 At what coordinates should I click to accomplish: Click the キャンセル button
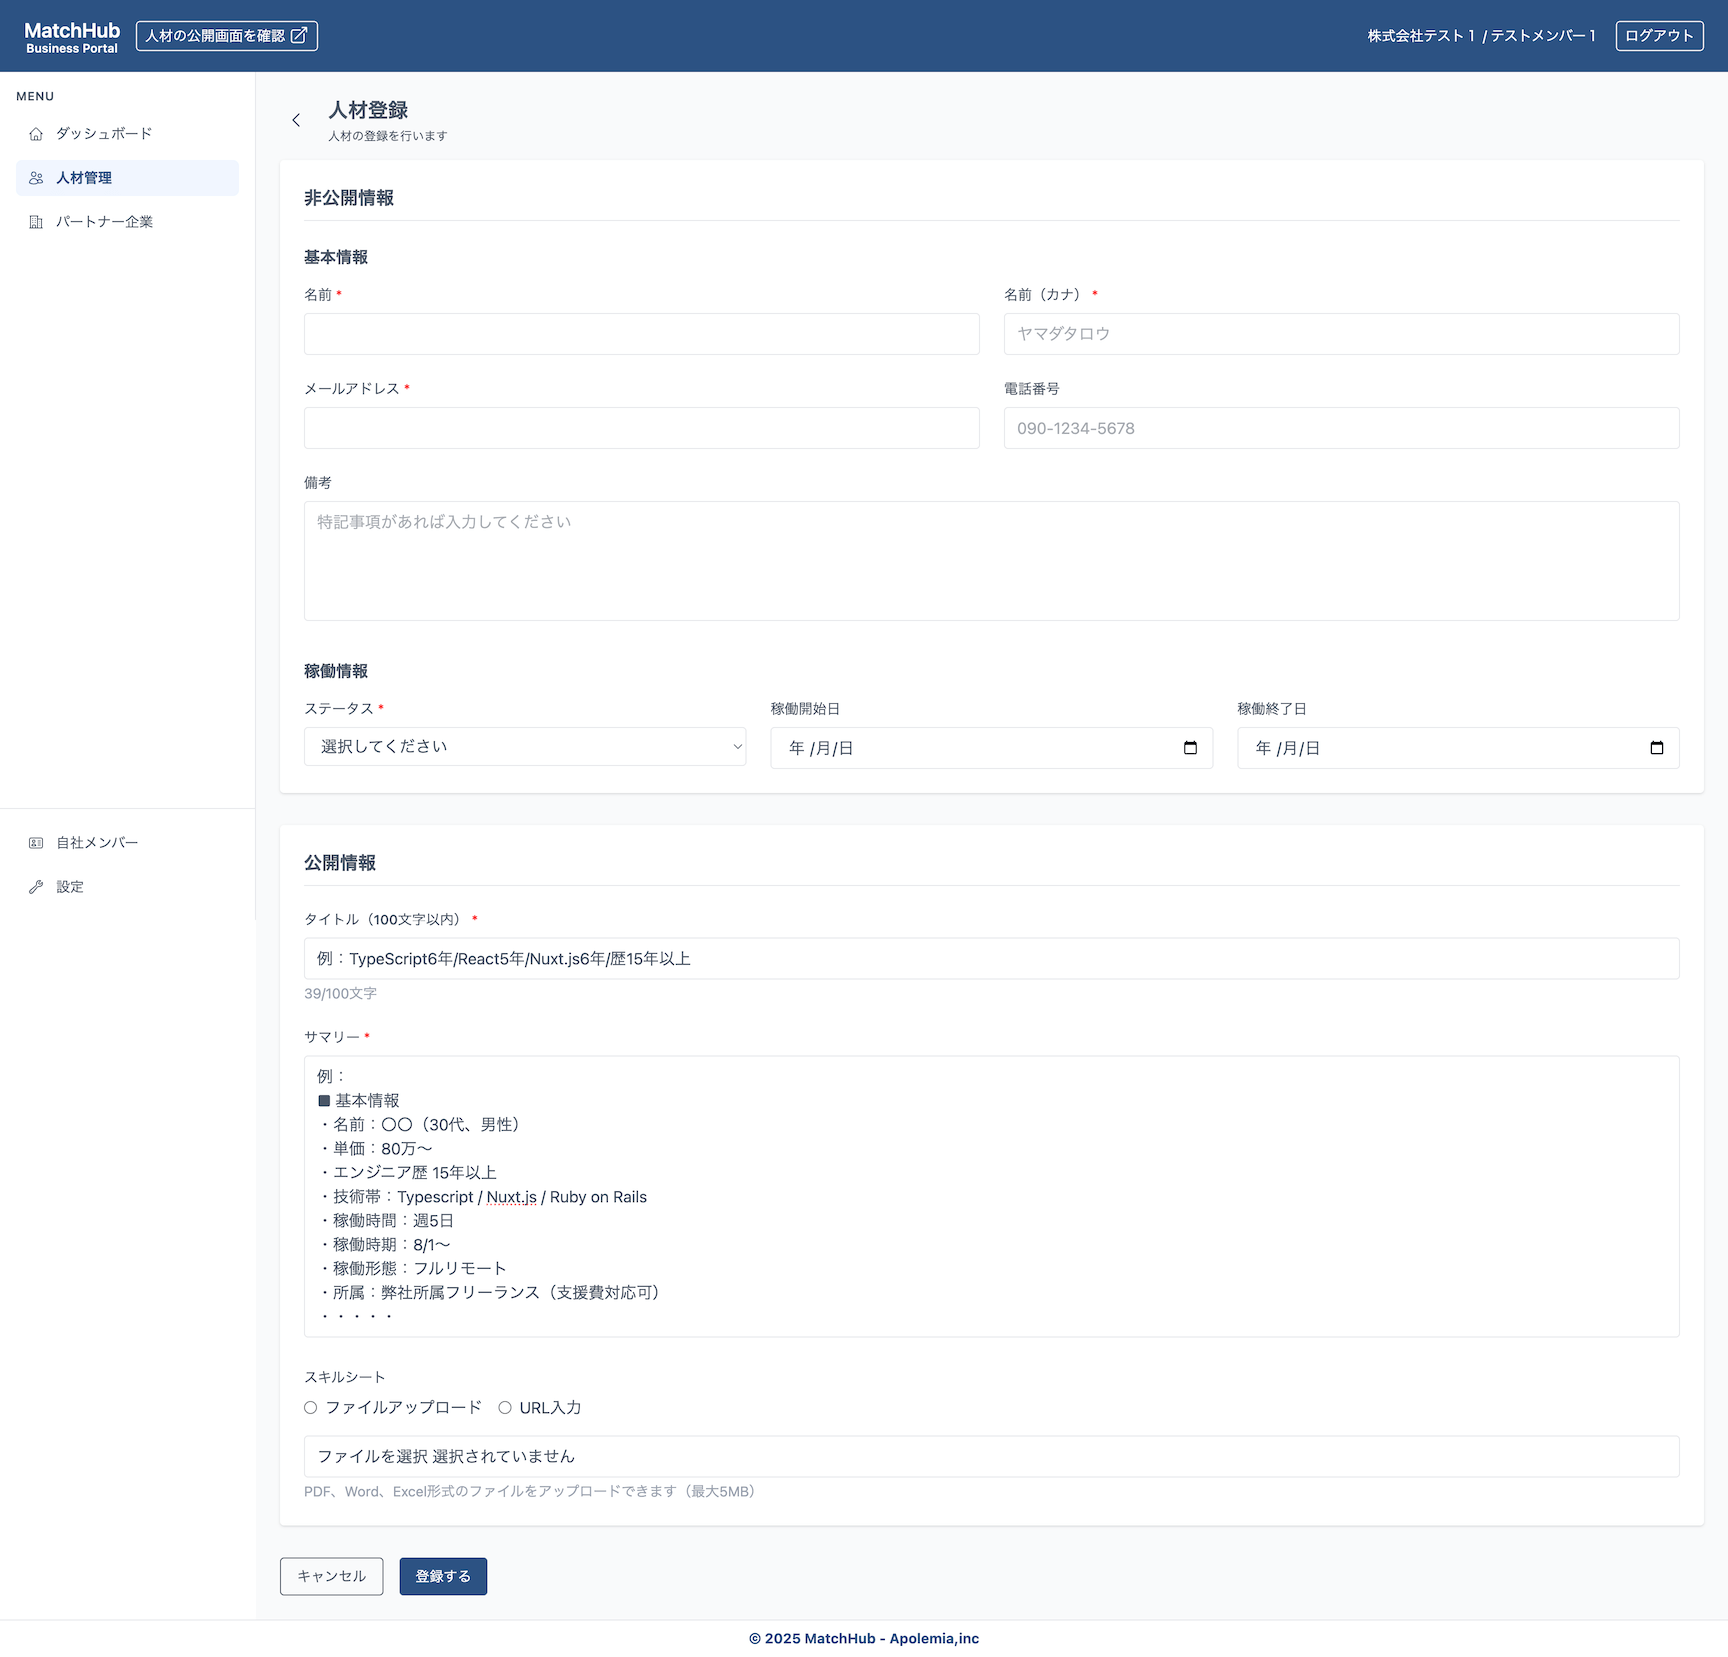(331, 1576)
